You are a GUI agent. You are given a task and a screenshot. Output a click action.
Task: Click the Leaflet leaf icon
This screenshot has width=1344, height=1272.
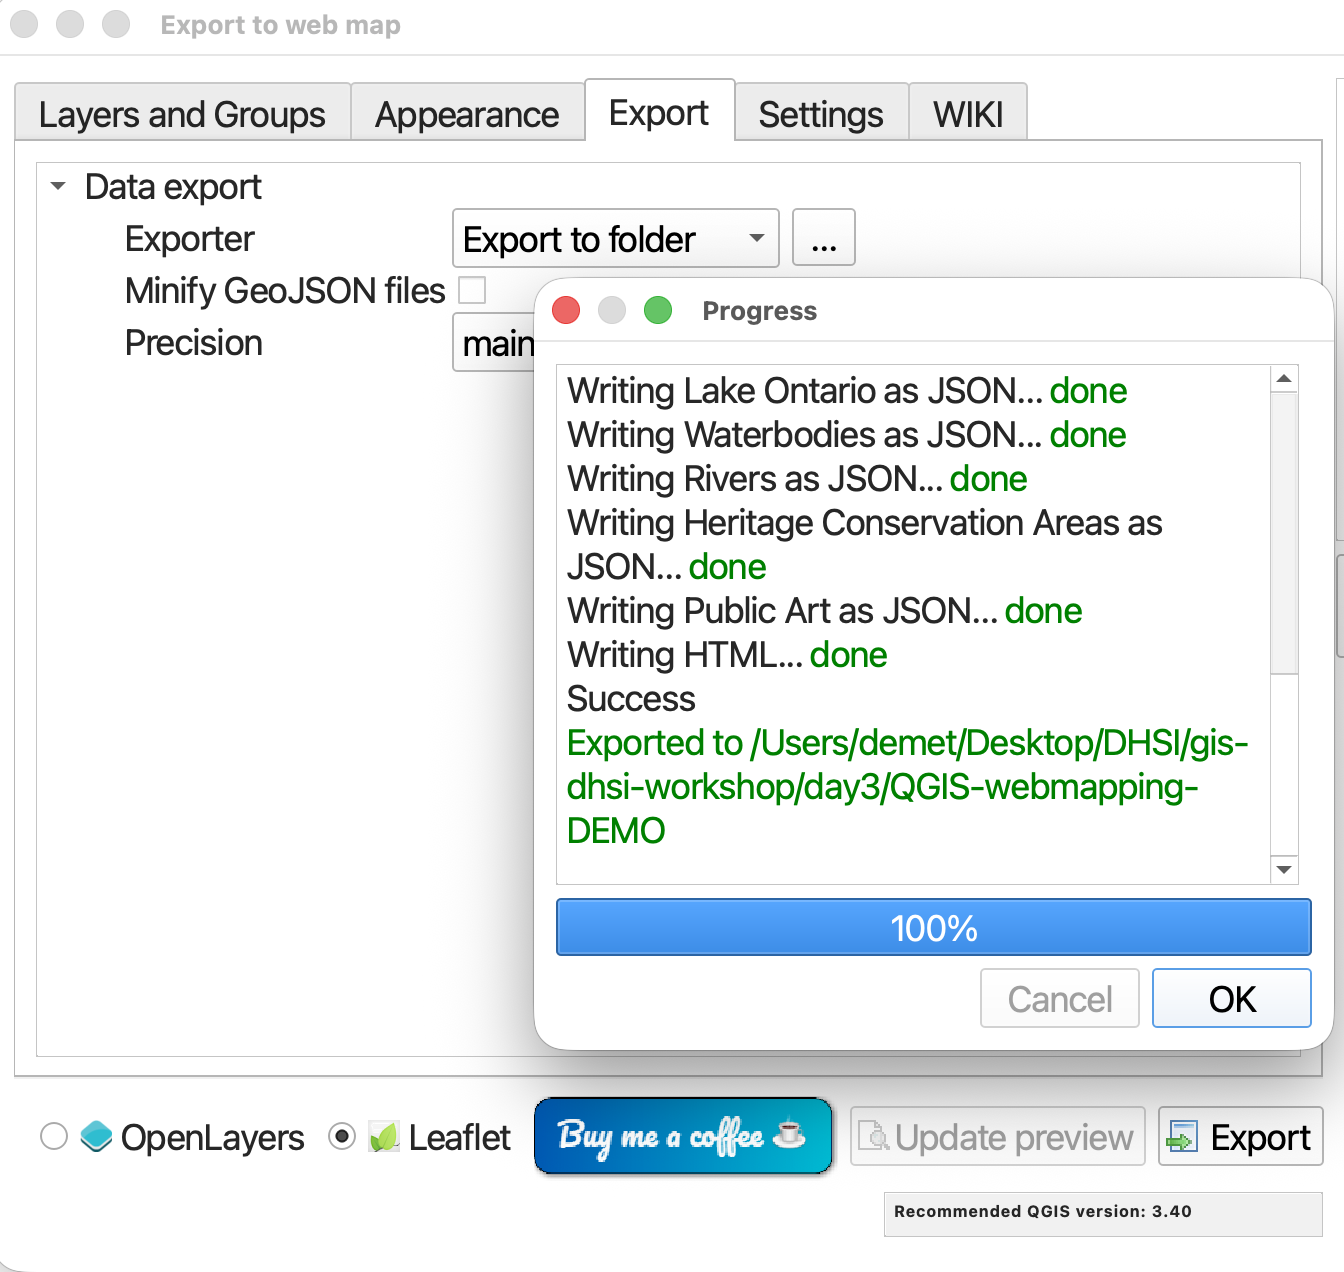[x=384, y=1136]
